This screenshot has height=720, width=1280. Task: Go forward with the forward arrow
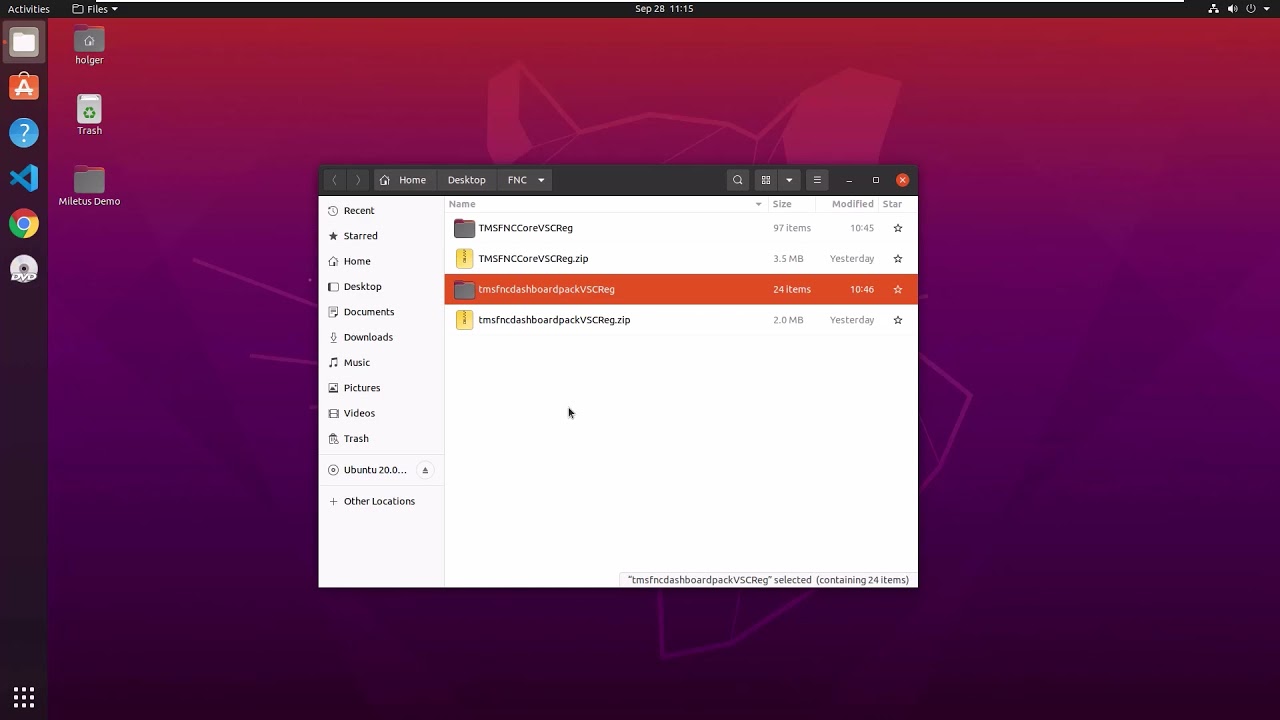[x=358, y=180]
